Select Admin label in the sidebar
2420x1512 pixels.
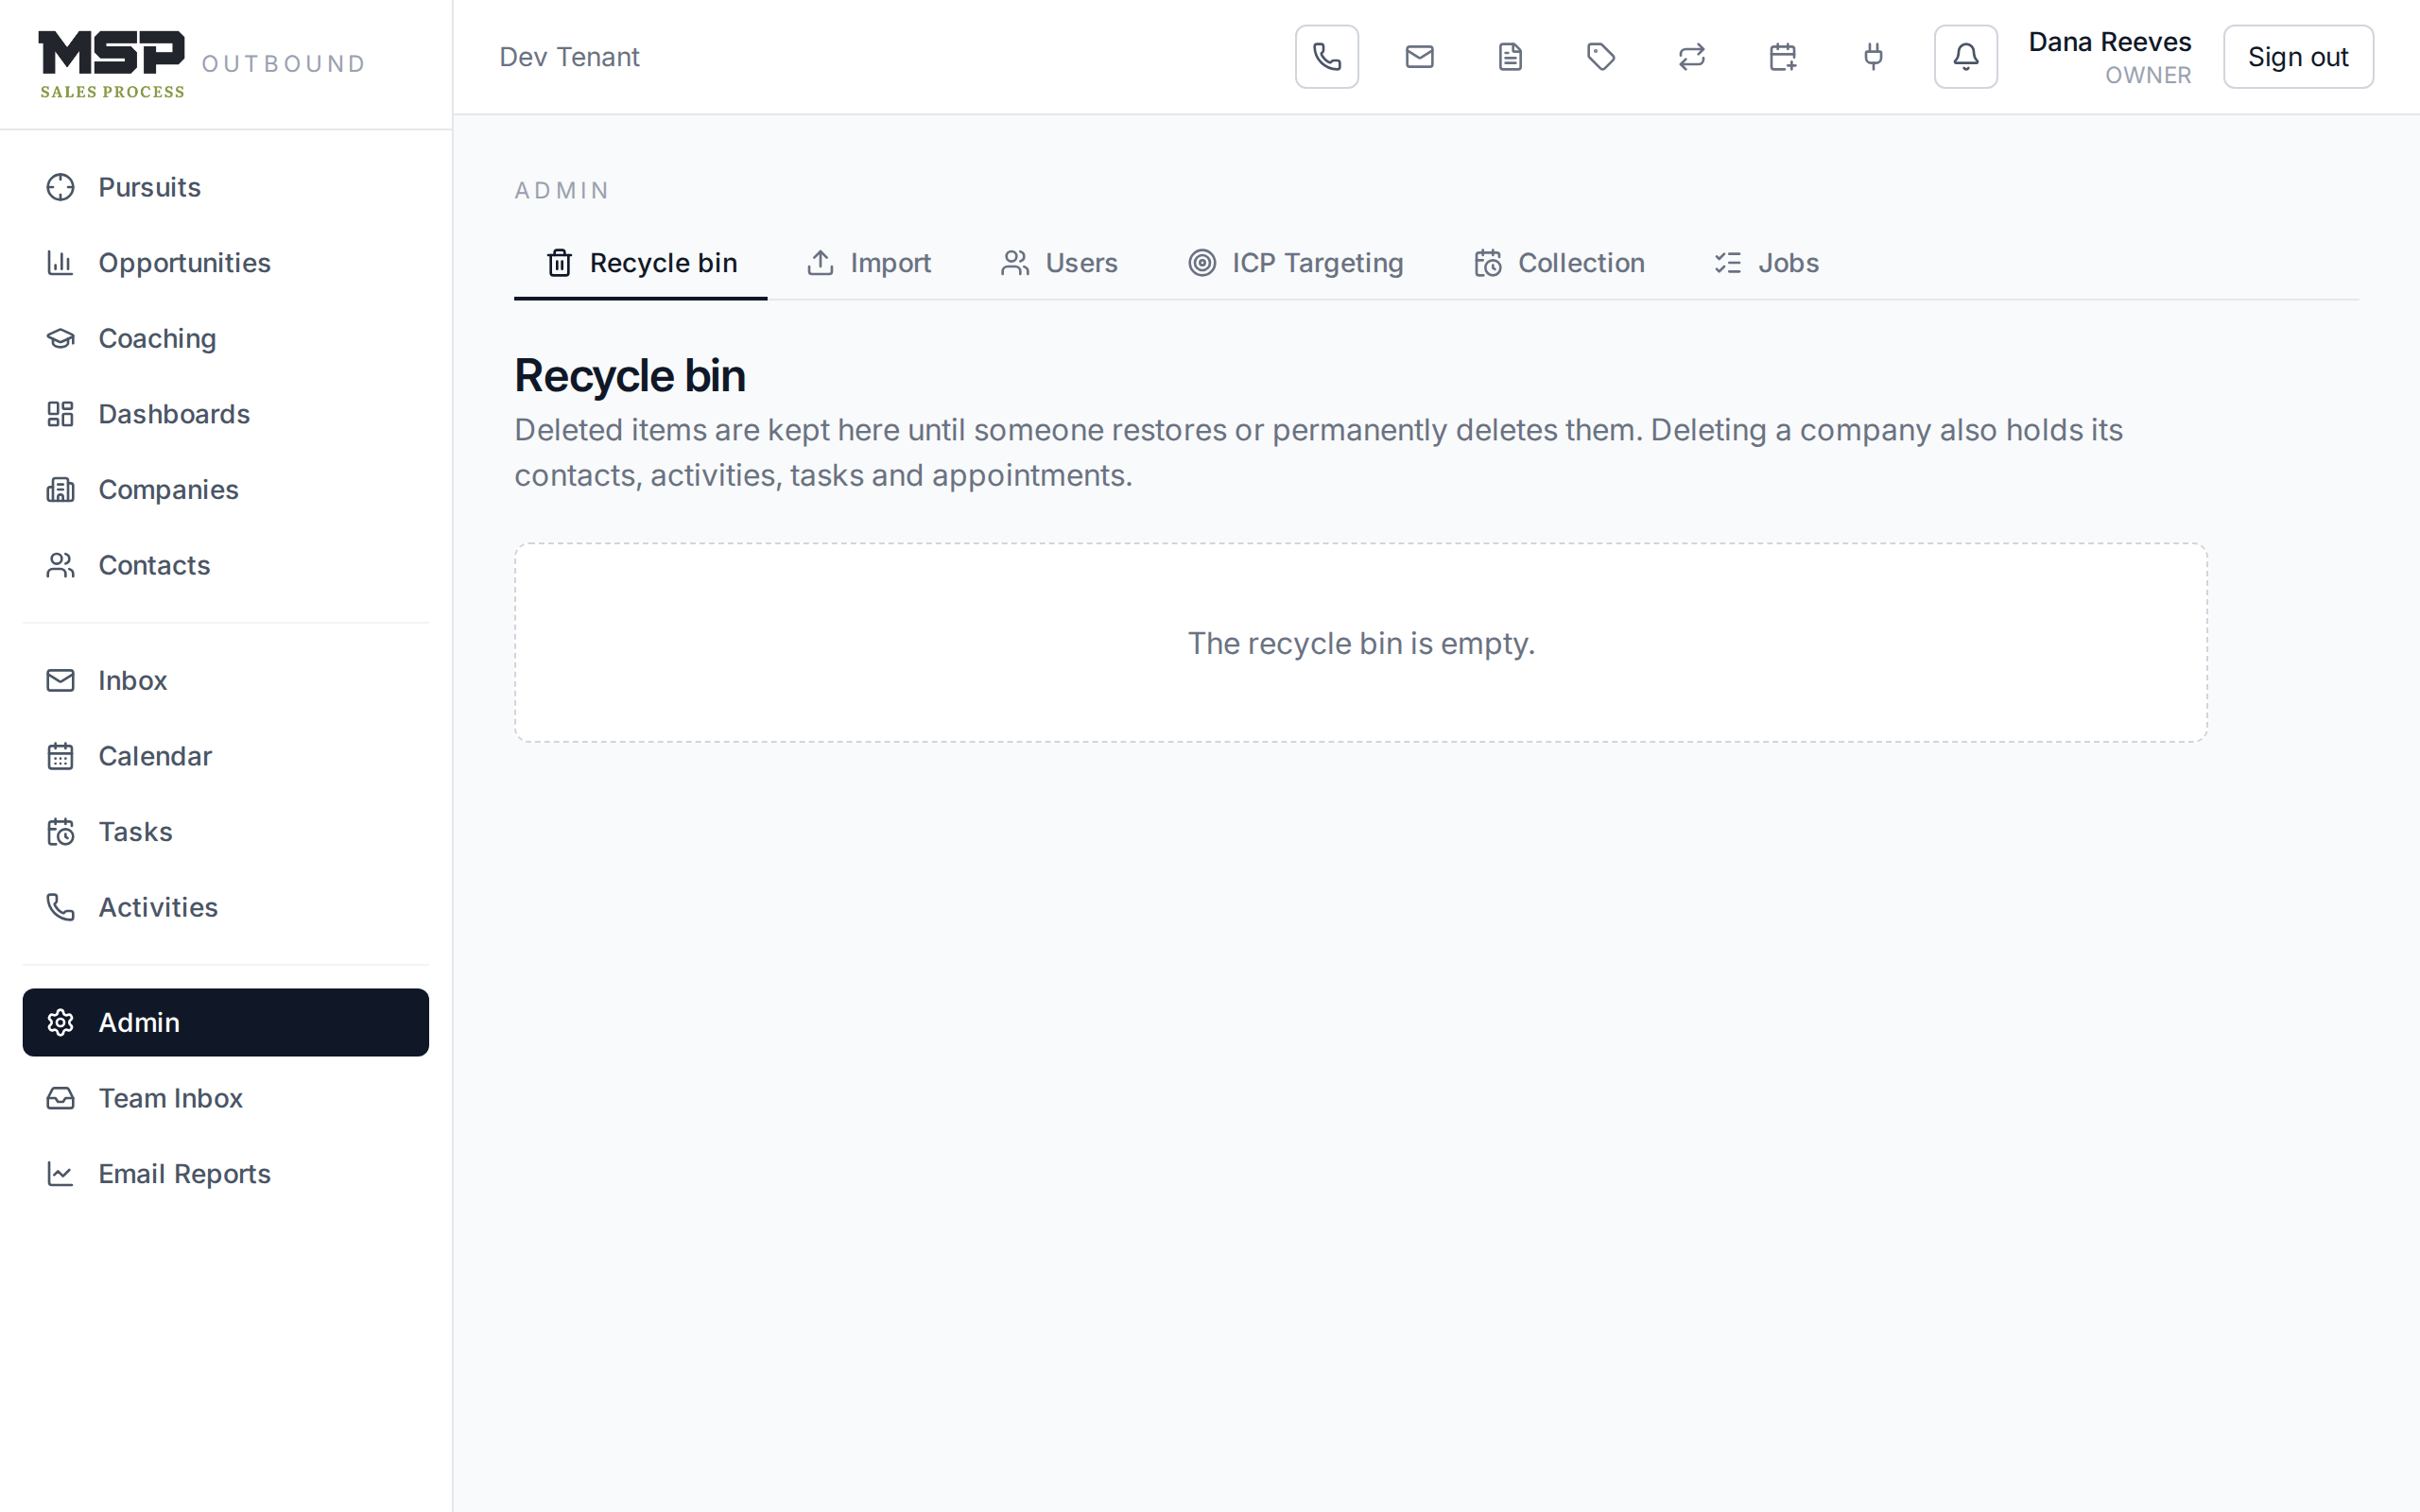point(139,1022)
